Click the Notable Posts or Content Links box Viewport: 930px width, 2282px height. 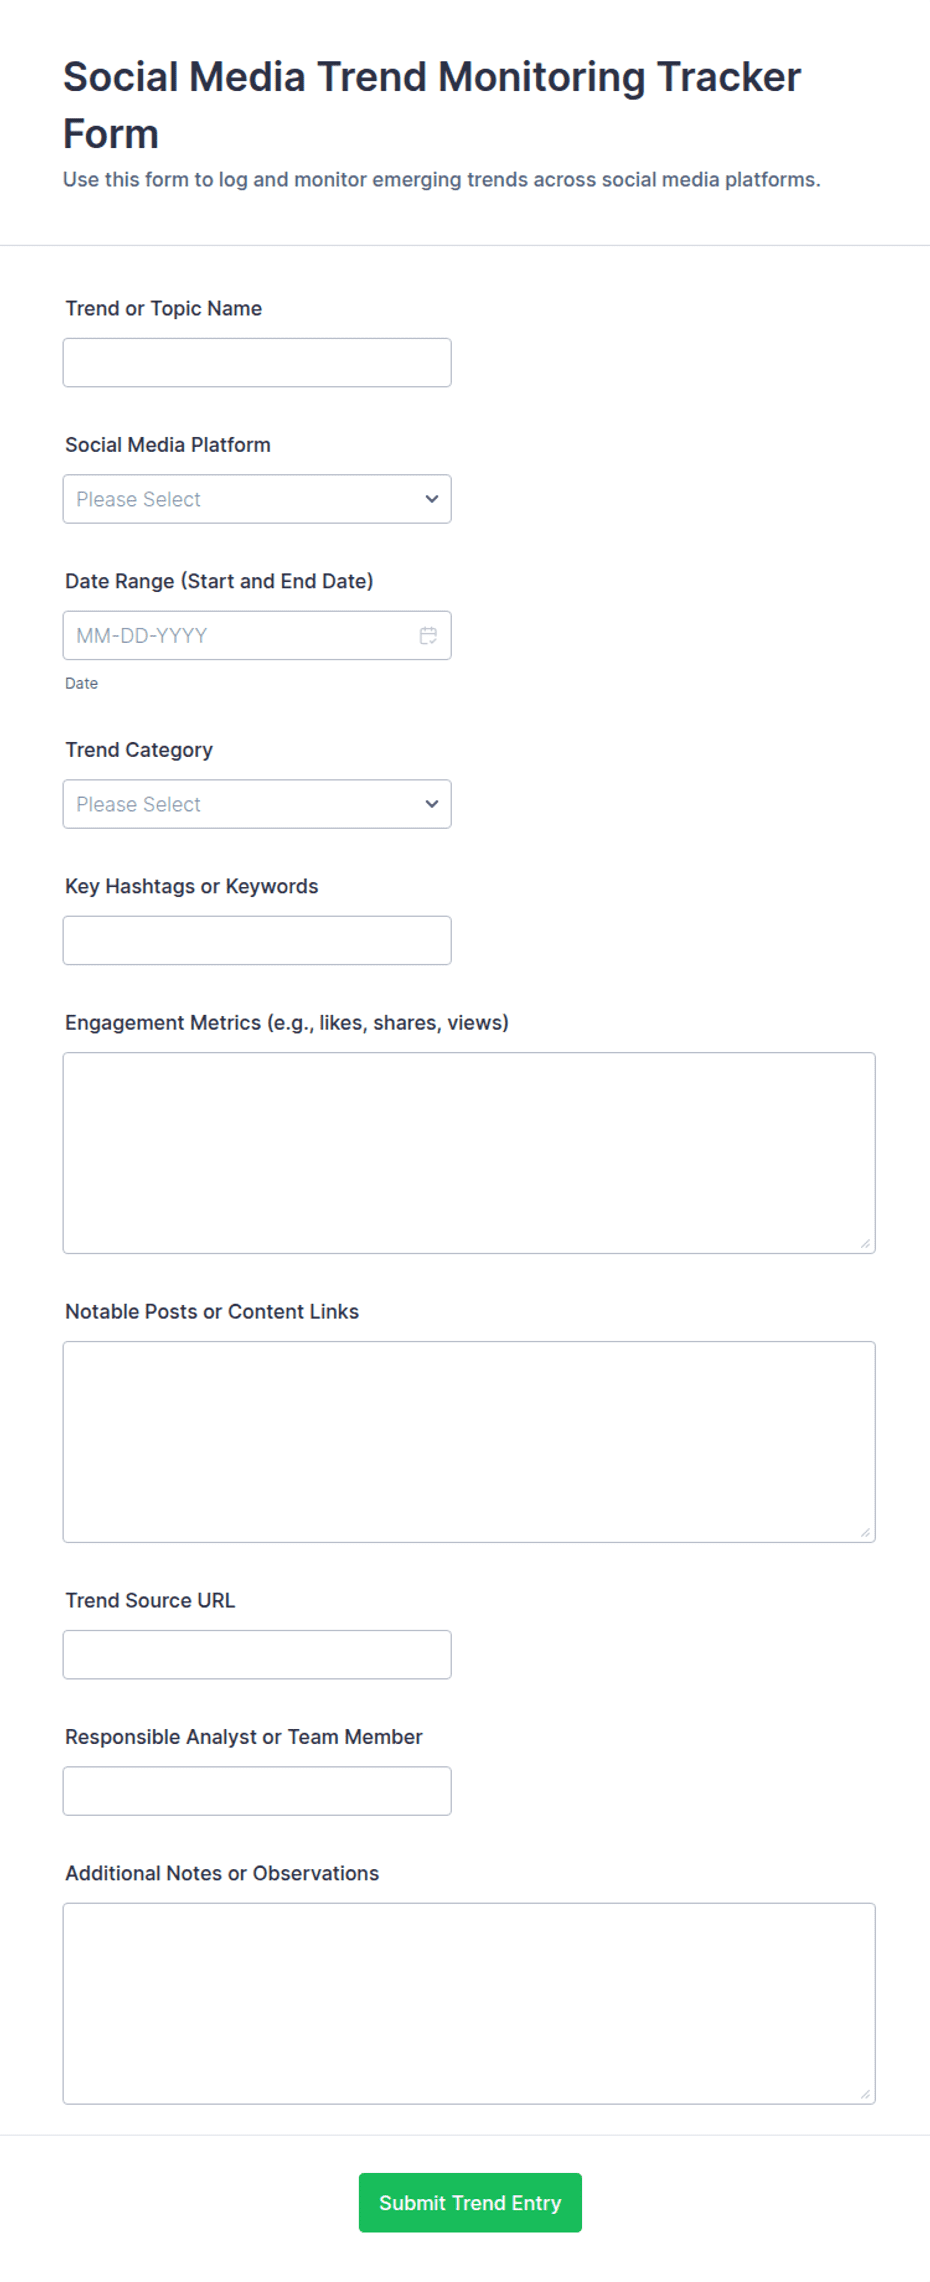pyautogui.click(x=469, y=1442)
